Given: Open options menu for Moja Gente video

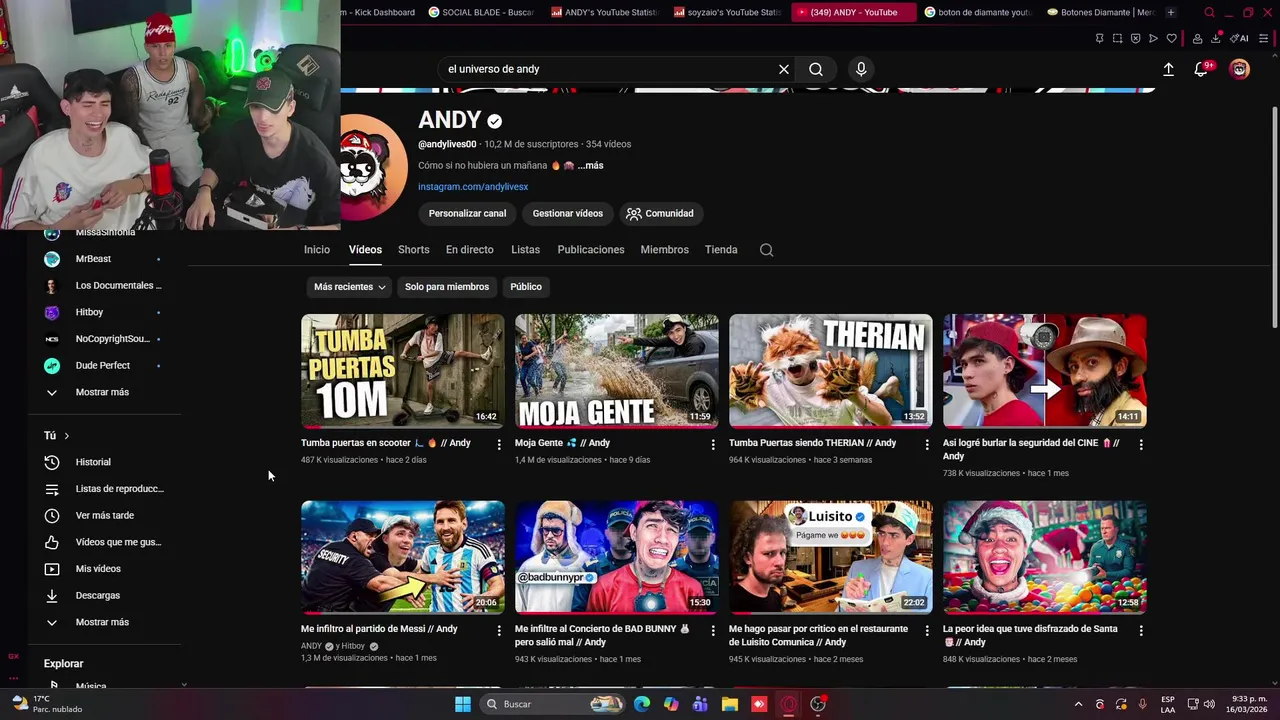Looking at the screenshot, I should [x=713, y=444].
